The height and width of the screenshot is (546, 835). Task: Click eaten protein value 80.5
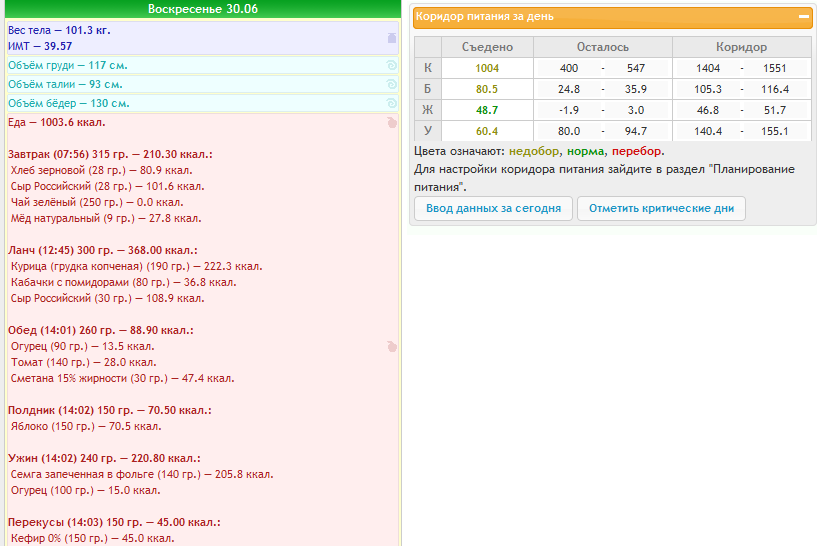487,89
